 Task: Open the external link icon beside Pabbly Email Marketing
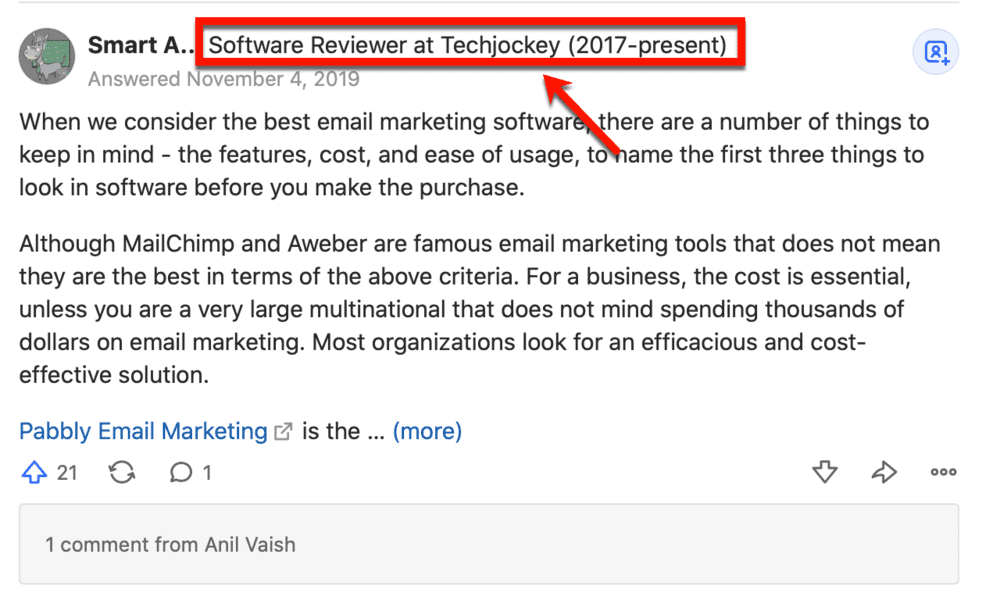(x=282, y=430)
